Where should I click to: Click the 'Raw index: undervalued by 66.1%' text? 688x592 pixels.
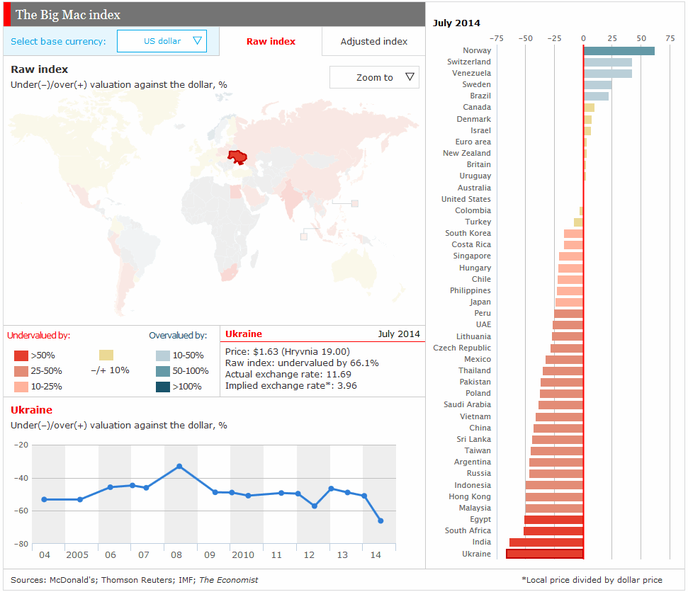coord(302,363)
